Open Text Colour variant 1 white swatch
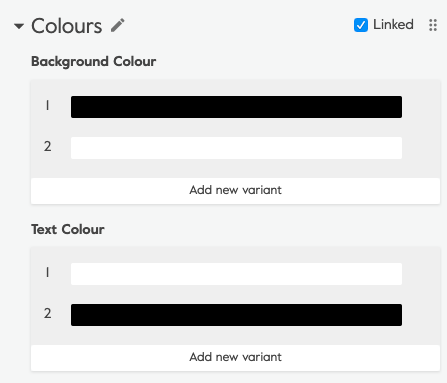The width and height of the screenshot is (447, 383). point(236,274)
